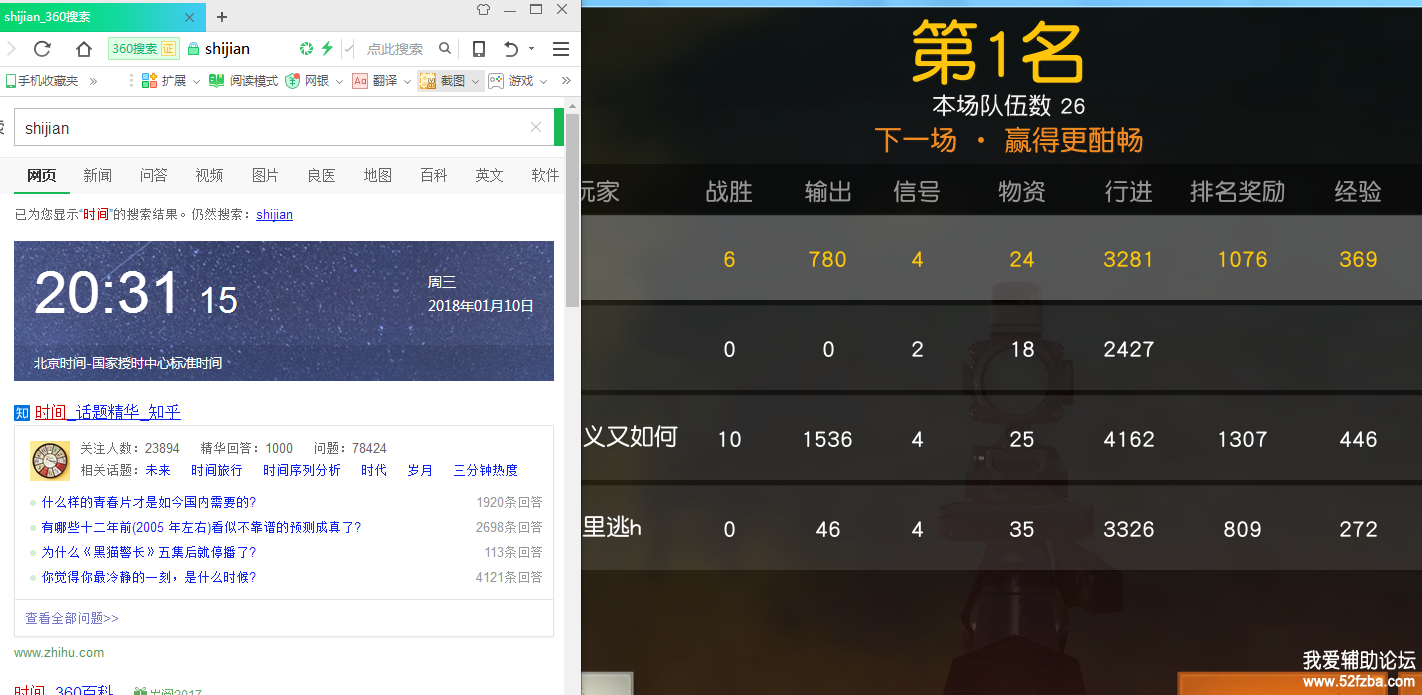Open related topic 时间旅行
This screenshot has height=695, width=1422.
[x=217, y=470]
